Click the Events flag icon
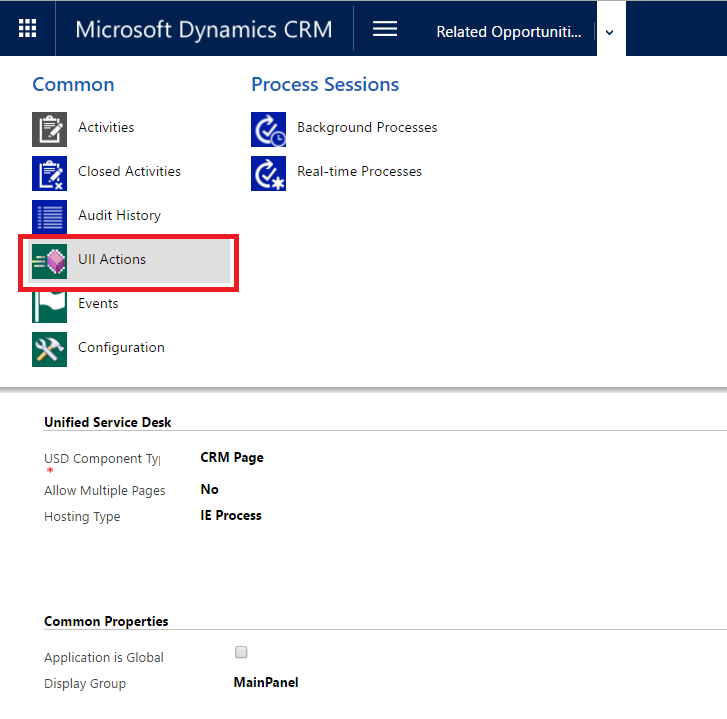 (49, 305)
